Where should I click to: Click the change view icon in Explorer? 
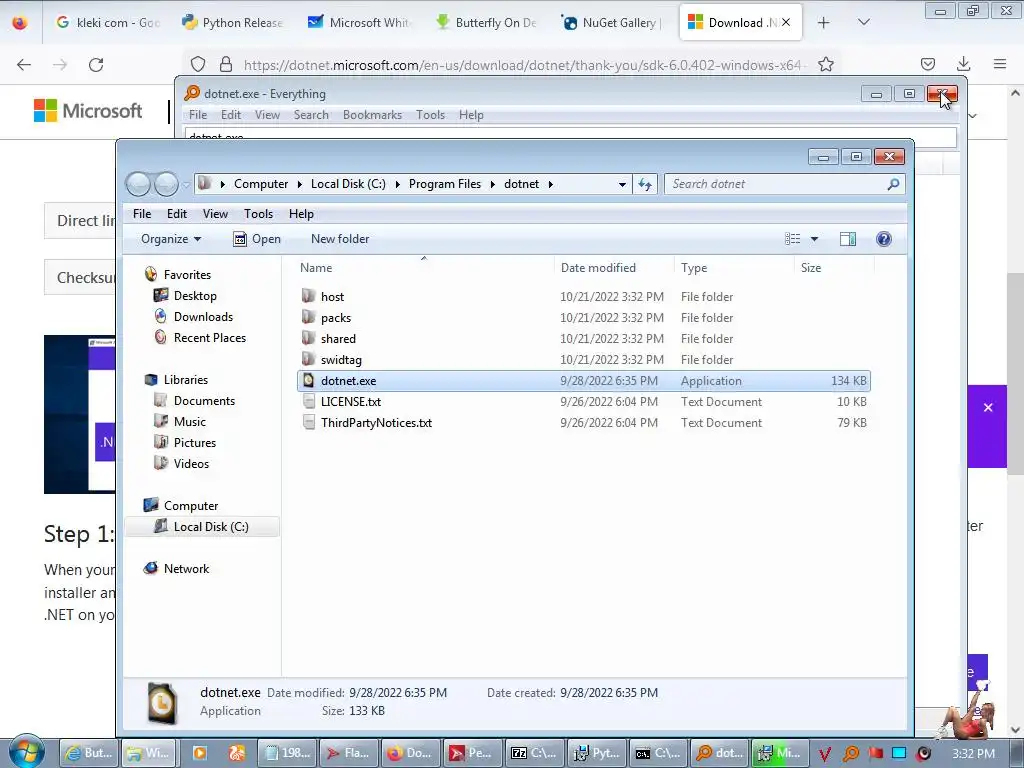792,239
